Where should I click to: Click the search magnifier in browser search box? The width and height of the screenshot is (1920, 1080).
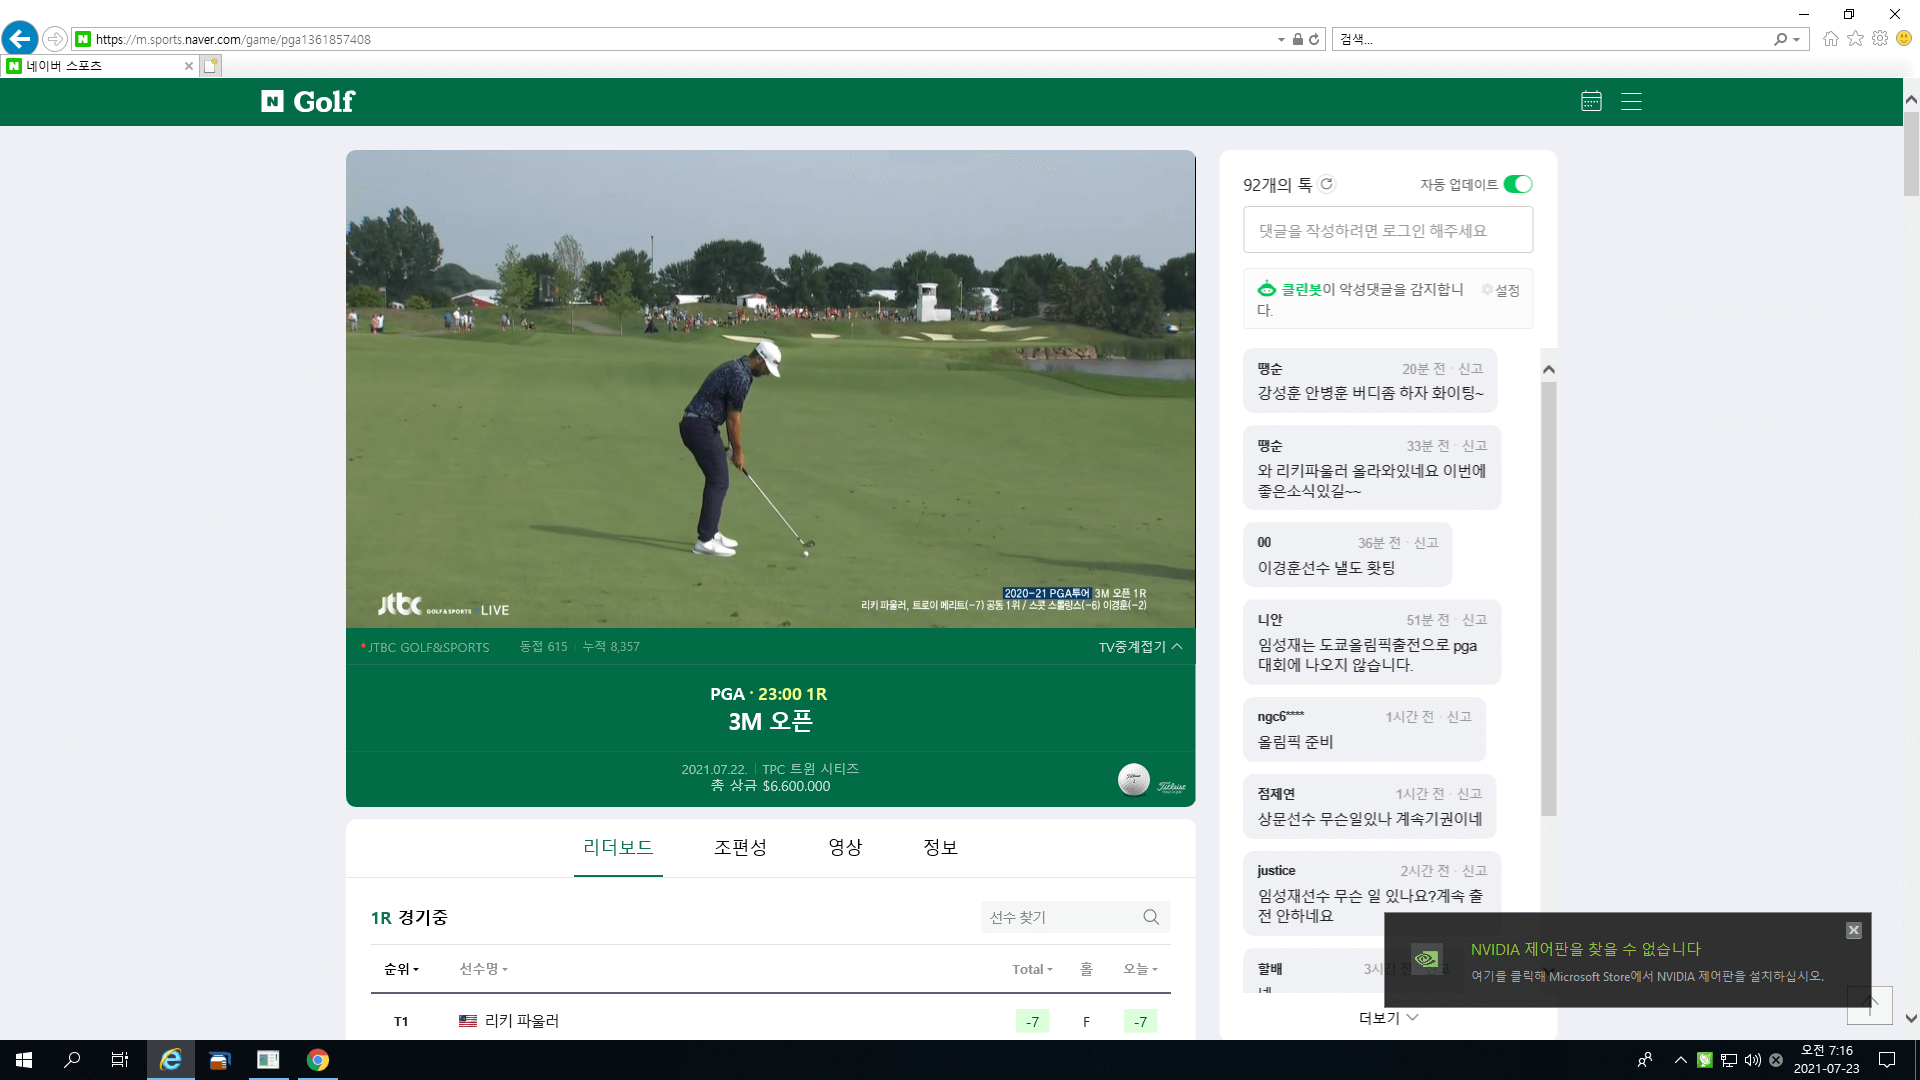[x=1780, y=39]
